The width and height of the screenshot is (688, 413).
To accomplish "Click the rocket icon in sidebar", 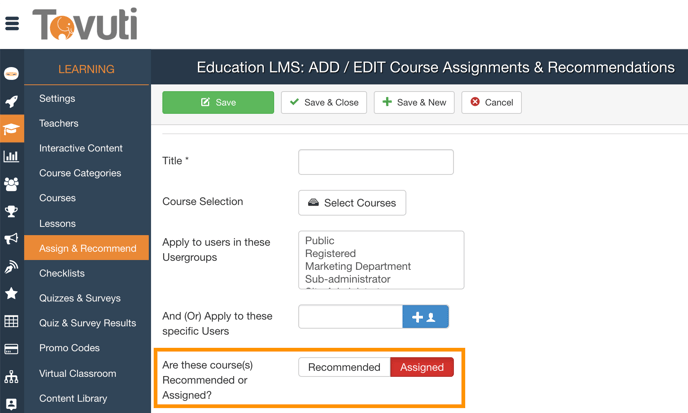I will [11, 101].
